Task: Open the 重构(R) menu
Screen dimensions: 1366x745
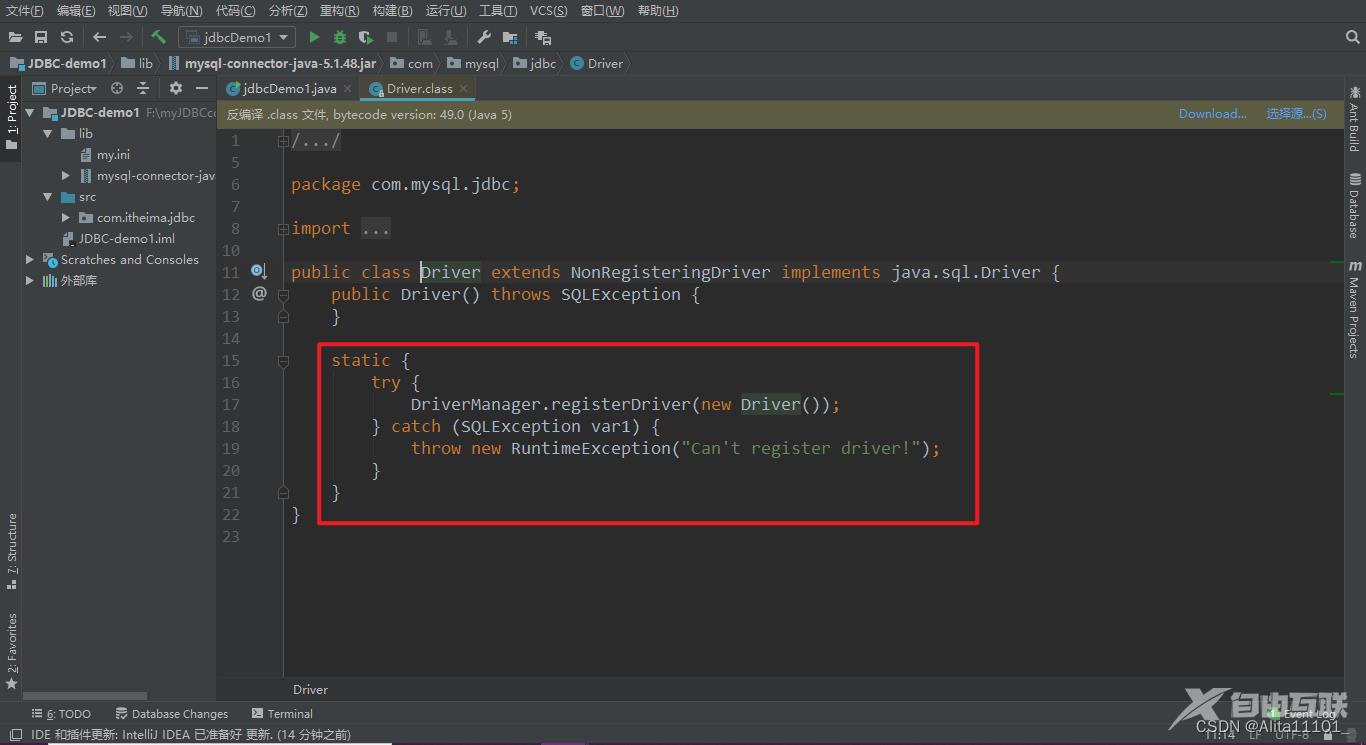Action: [x=339, y=11]
